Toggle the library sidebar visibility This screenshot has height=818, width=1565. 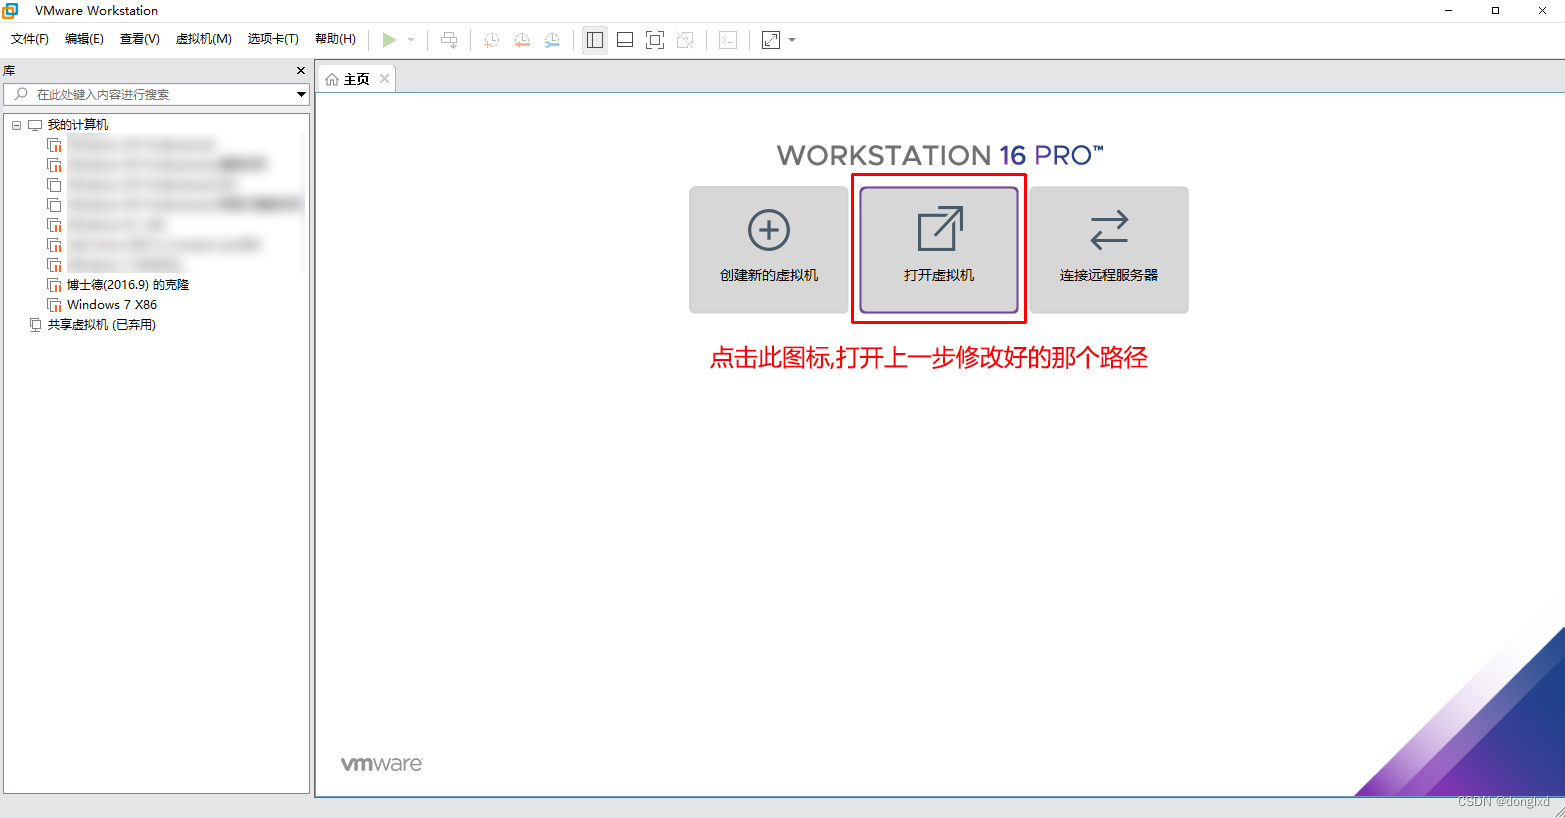[x=594, y=40]
